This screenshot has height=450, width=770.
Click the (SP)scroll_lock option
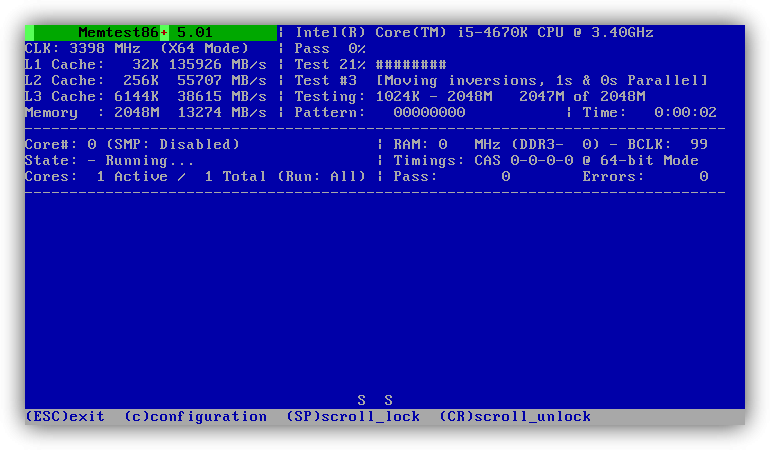tap(353, 417)
